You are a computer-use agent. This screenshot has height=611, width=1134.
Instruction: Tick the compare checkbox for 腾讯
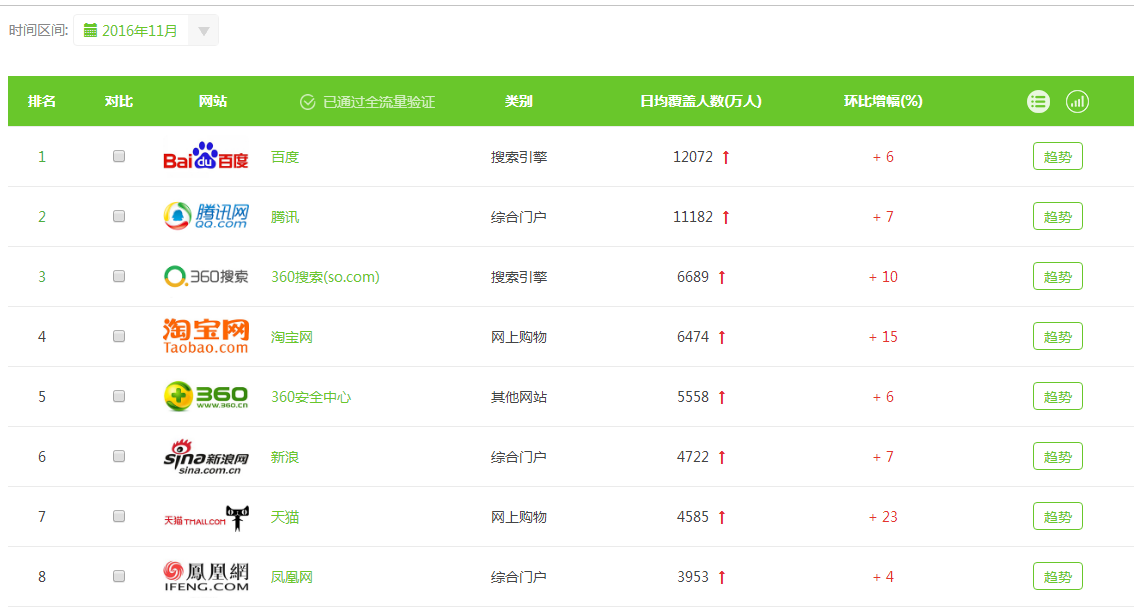coord(119,216)
